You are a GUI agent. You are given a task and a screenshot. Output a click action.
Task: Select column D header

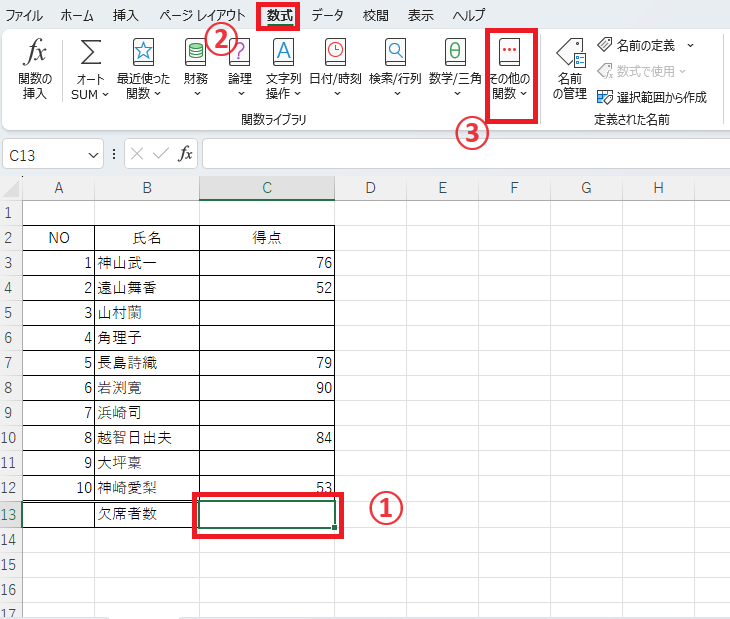(x=371, y=188)
